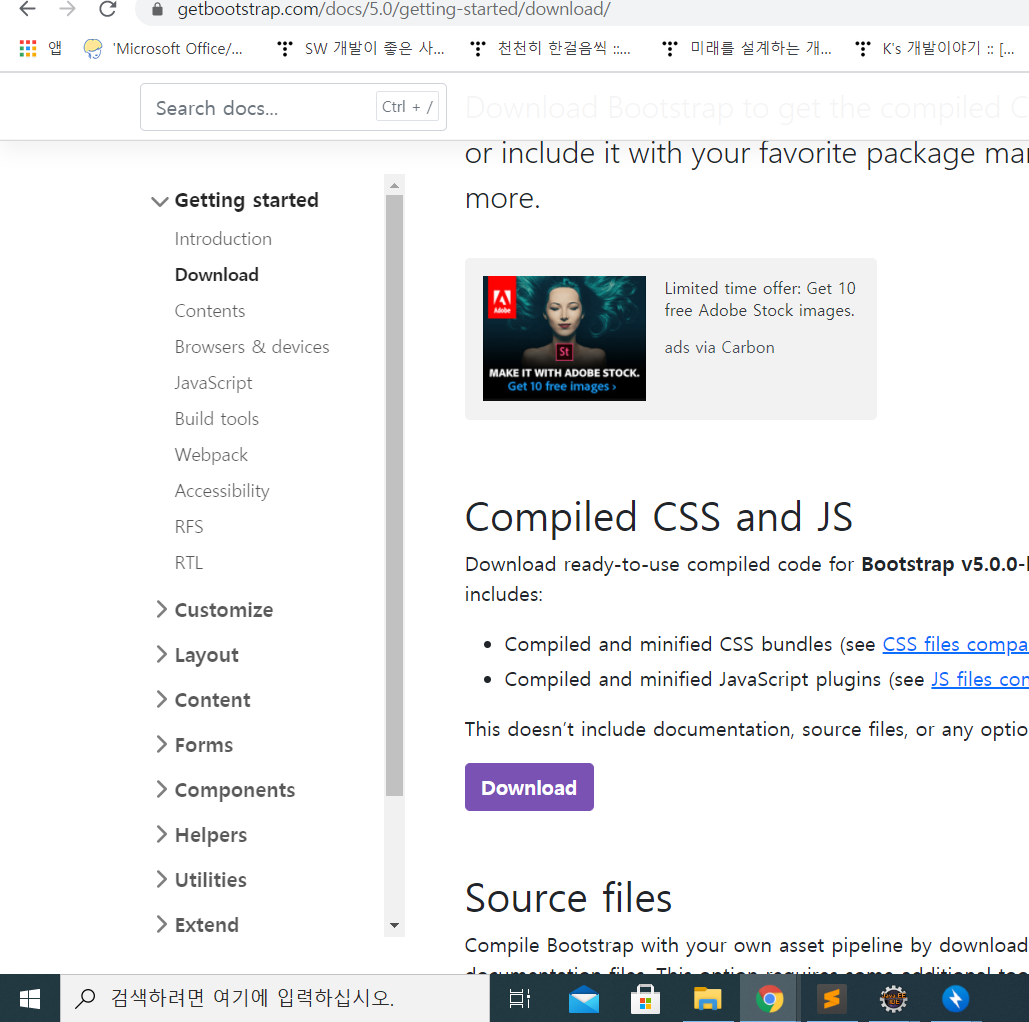Open Browsers & devices page

(252, 347)
